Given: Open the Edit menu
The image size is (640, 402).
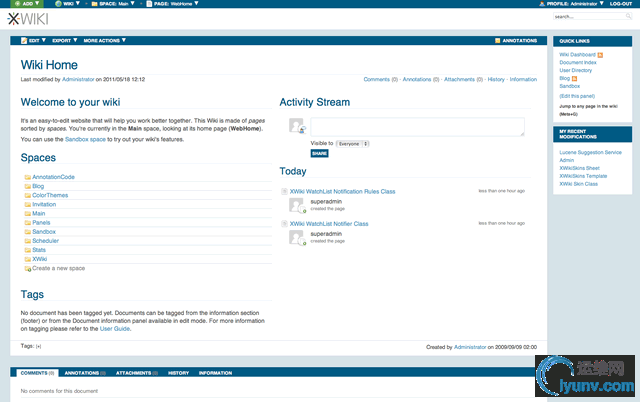Looking at the screenshot, I should pyautogui.click(x=33, y=40).
